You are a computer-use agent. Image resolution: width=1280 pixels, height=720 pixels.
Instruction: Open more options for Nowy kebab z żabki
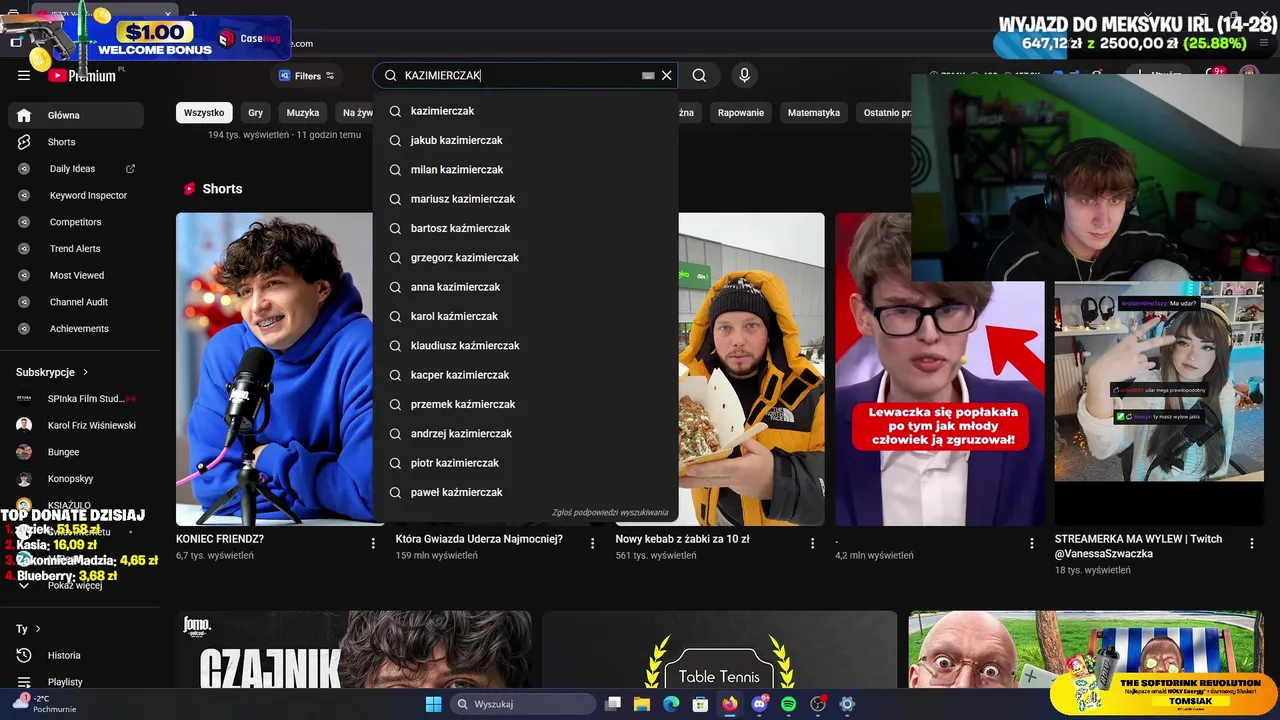tap(812, 543)
